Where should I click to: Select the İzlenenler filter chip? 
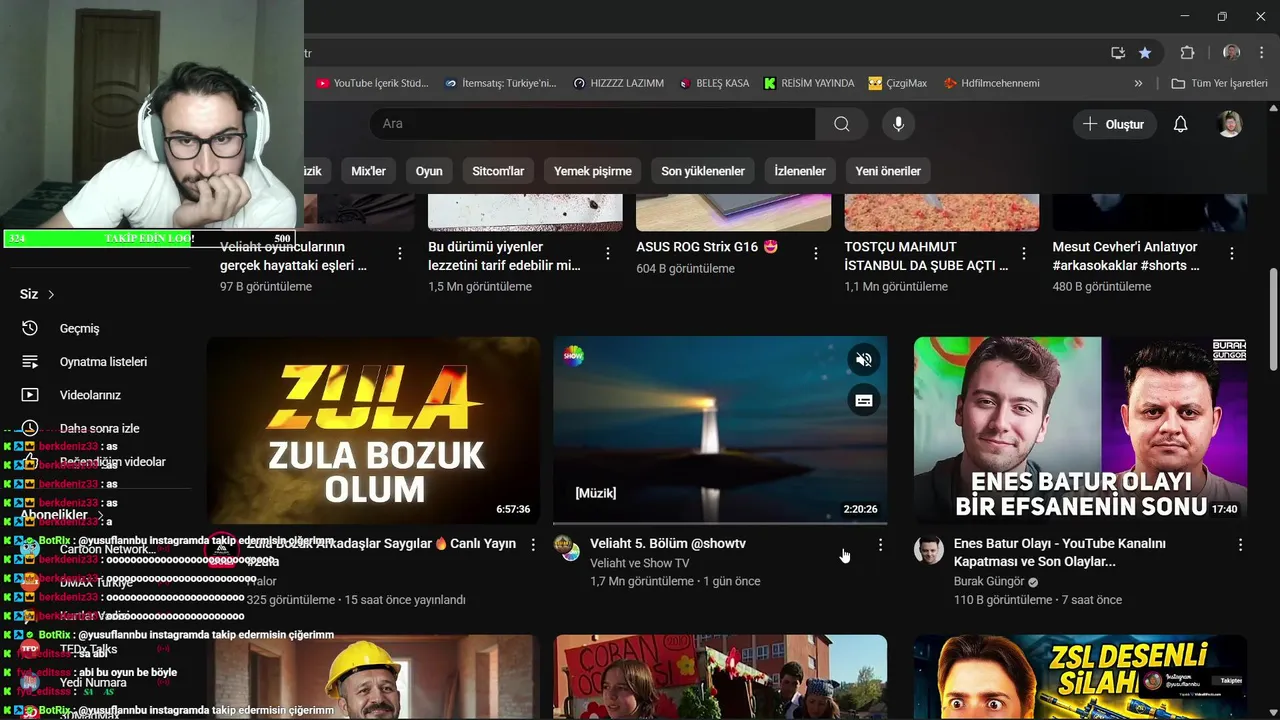tap(800, 171)
